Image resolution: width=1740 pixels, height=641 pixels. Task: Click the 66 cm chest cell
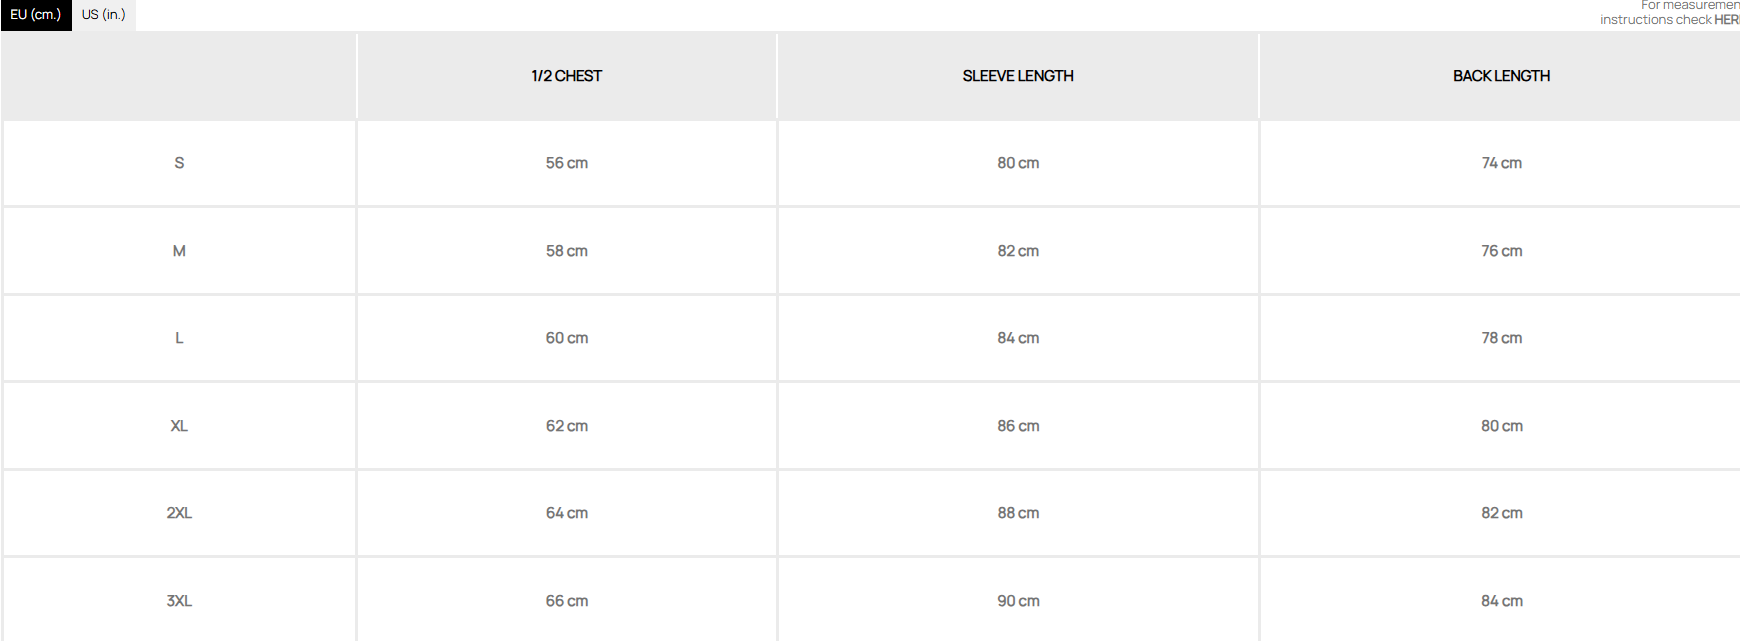[567, 601]
